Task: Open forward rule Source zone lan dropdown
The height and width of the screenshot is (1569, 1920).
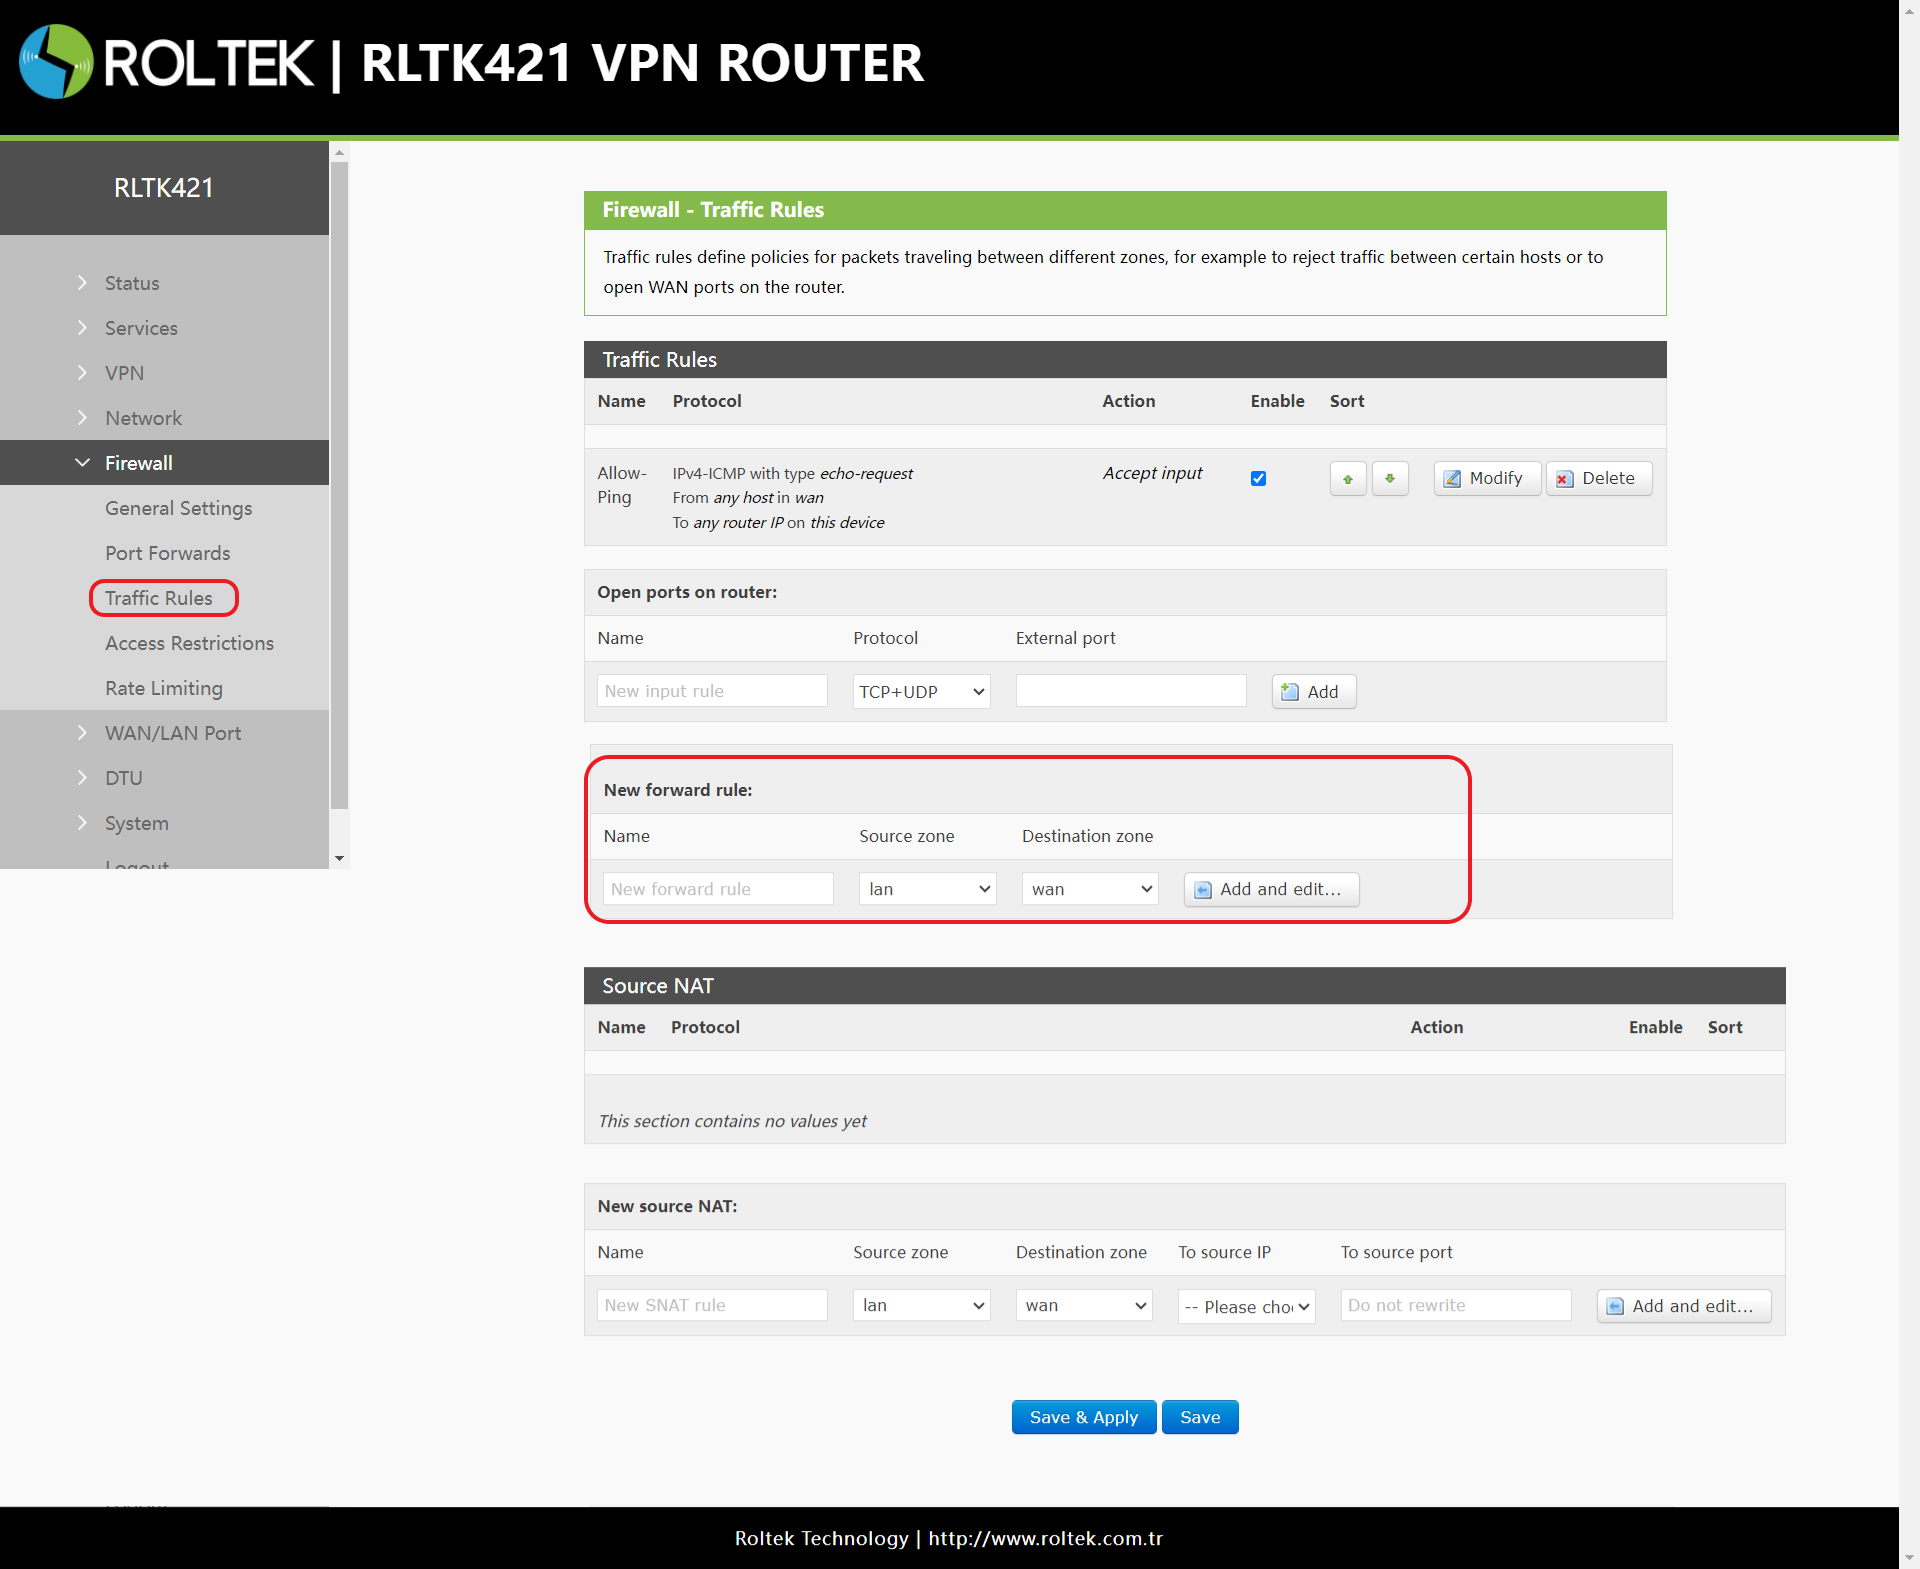Action: coord(926,890)
